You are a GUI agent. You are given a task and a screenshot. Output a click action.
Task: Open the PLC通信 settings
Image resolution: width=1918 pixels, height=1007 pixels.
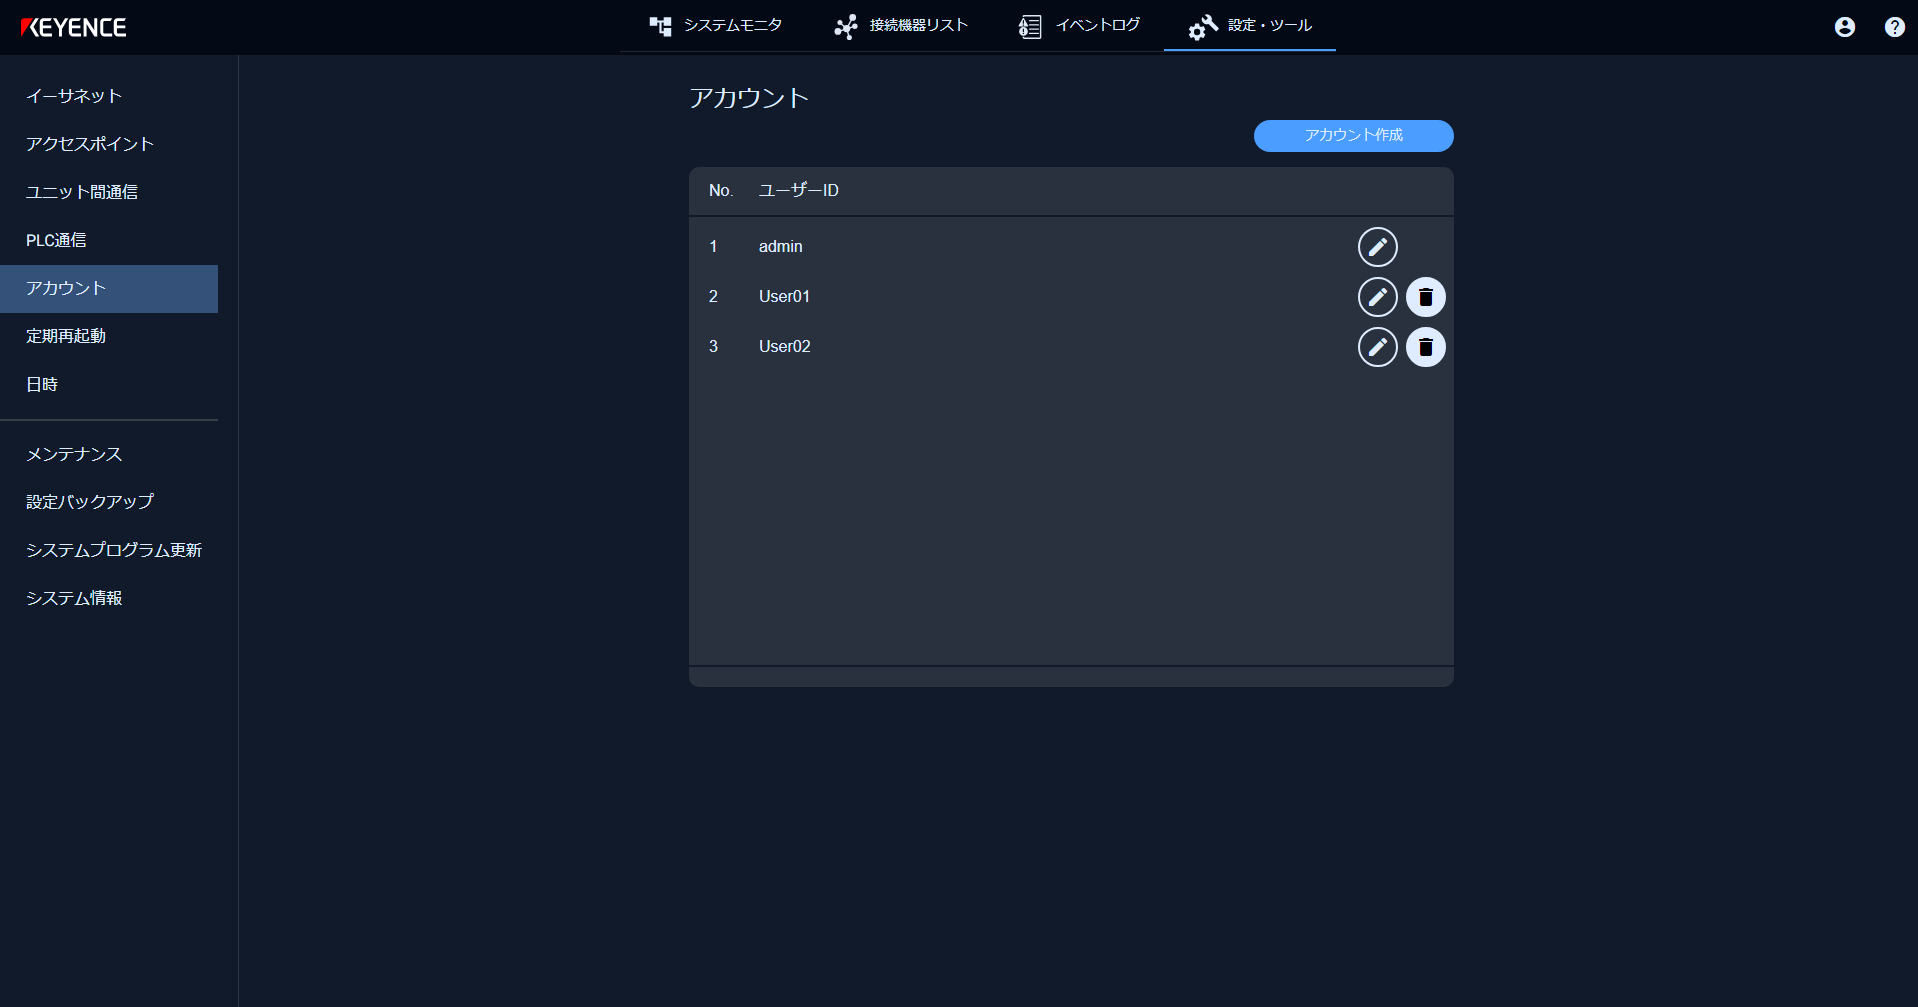point(55,240)
